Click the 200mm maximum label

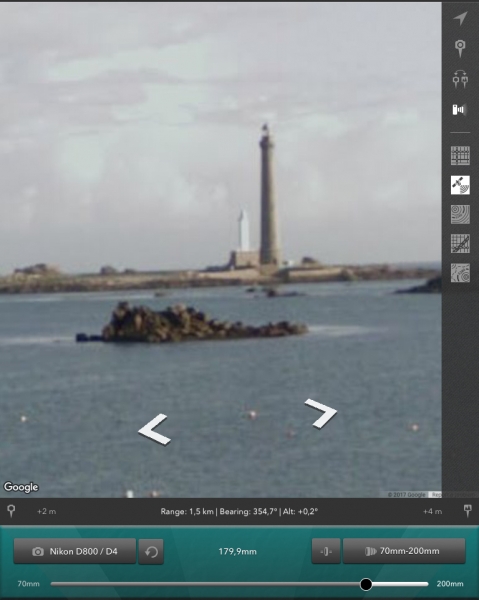click(450, 584)
